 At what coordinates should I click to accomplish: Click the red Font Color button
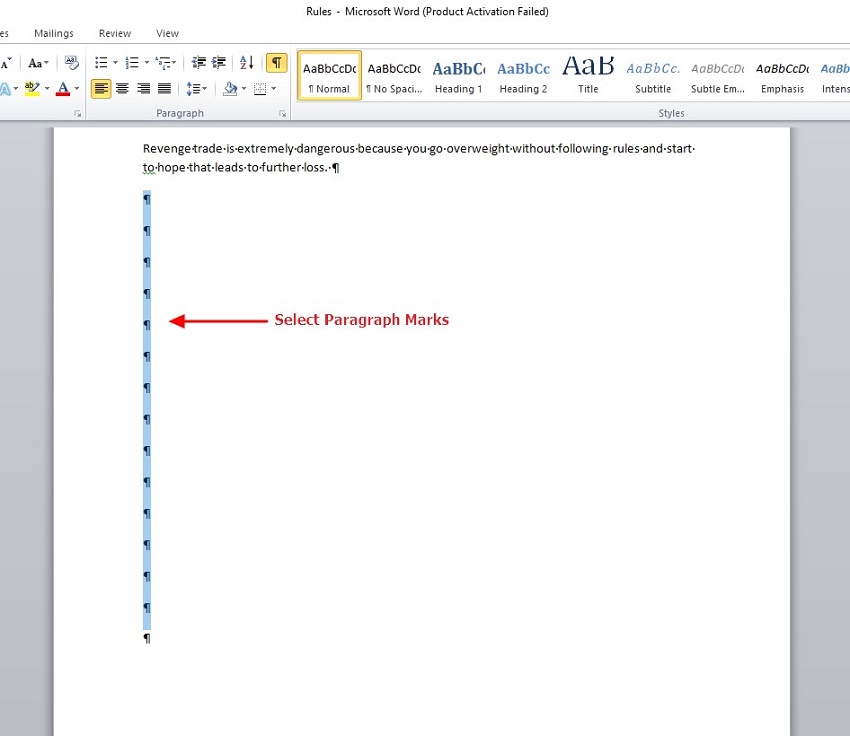[63, 89]
